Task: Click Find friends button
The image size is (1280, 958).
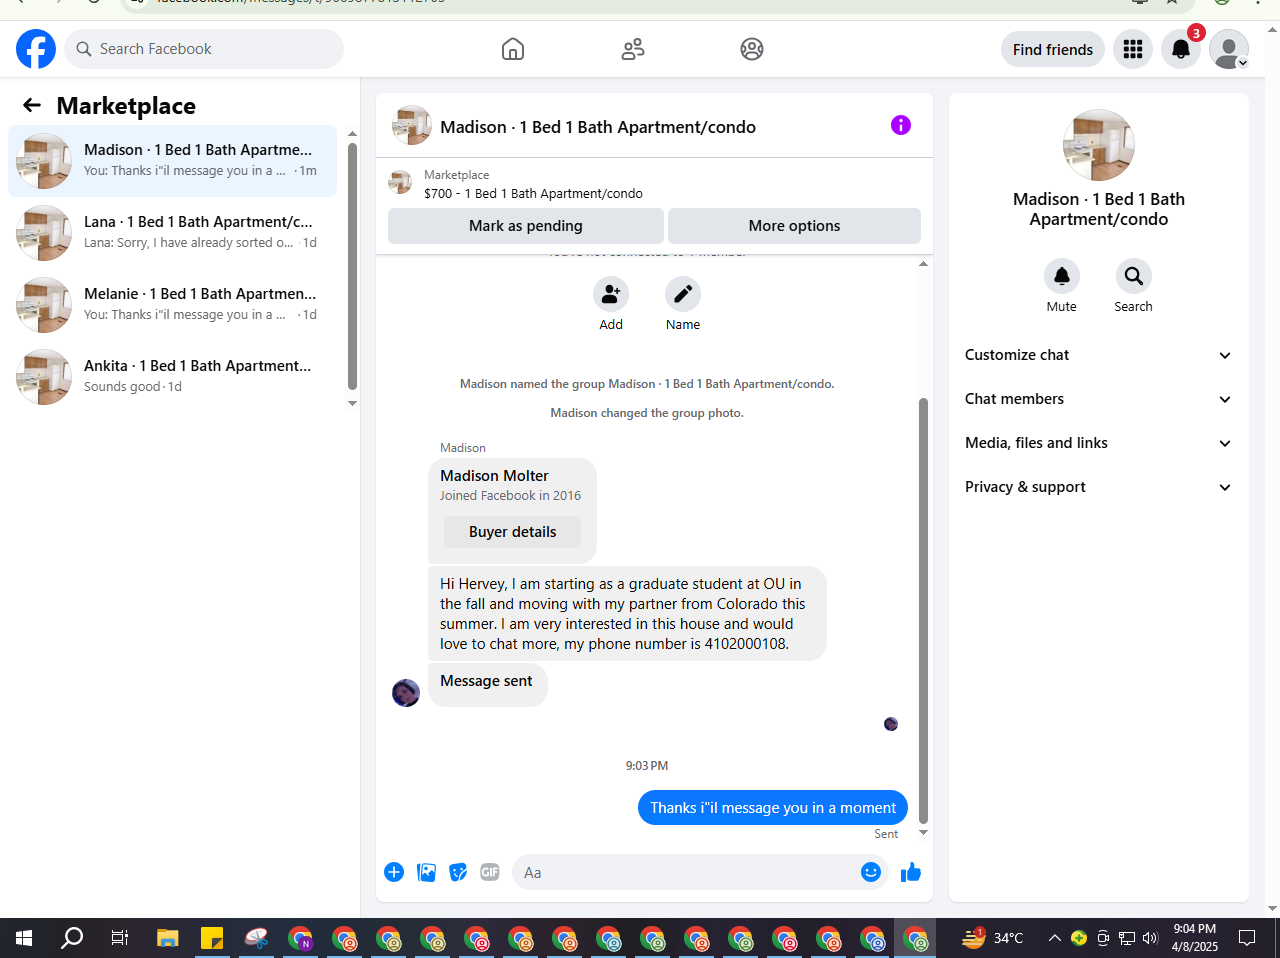Action: coord(1053,49)
